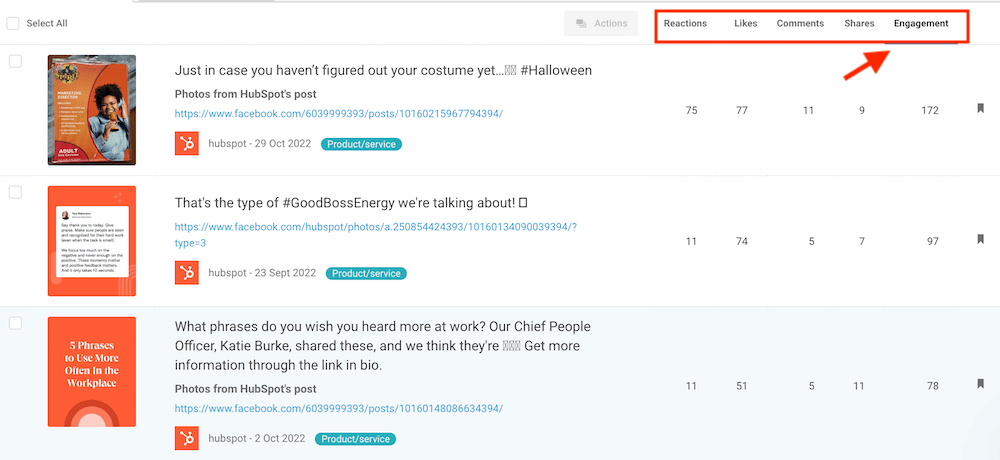The width and height of the screenshot is (1000, 460).
Task: Open the Halloween post Facebook link
Action: click(338, 113)
